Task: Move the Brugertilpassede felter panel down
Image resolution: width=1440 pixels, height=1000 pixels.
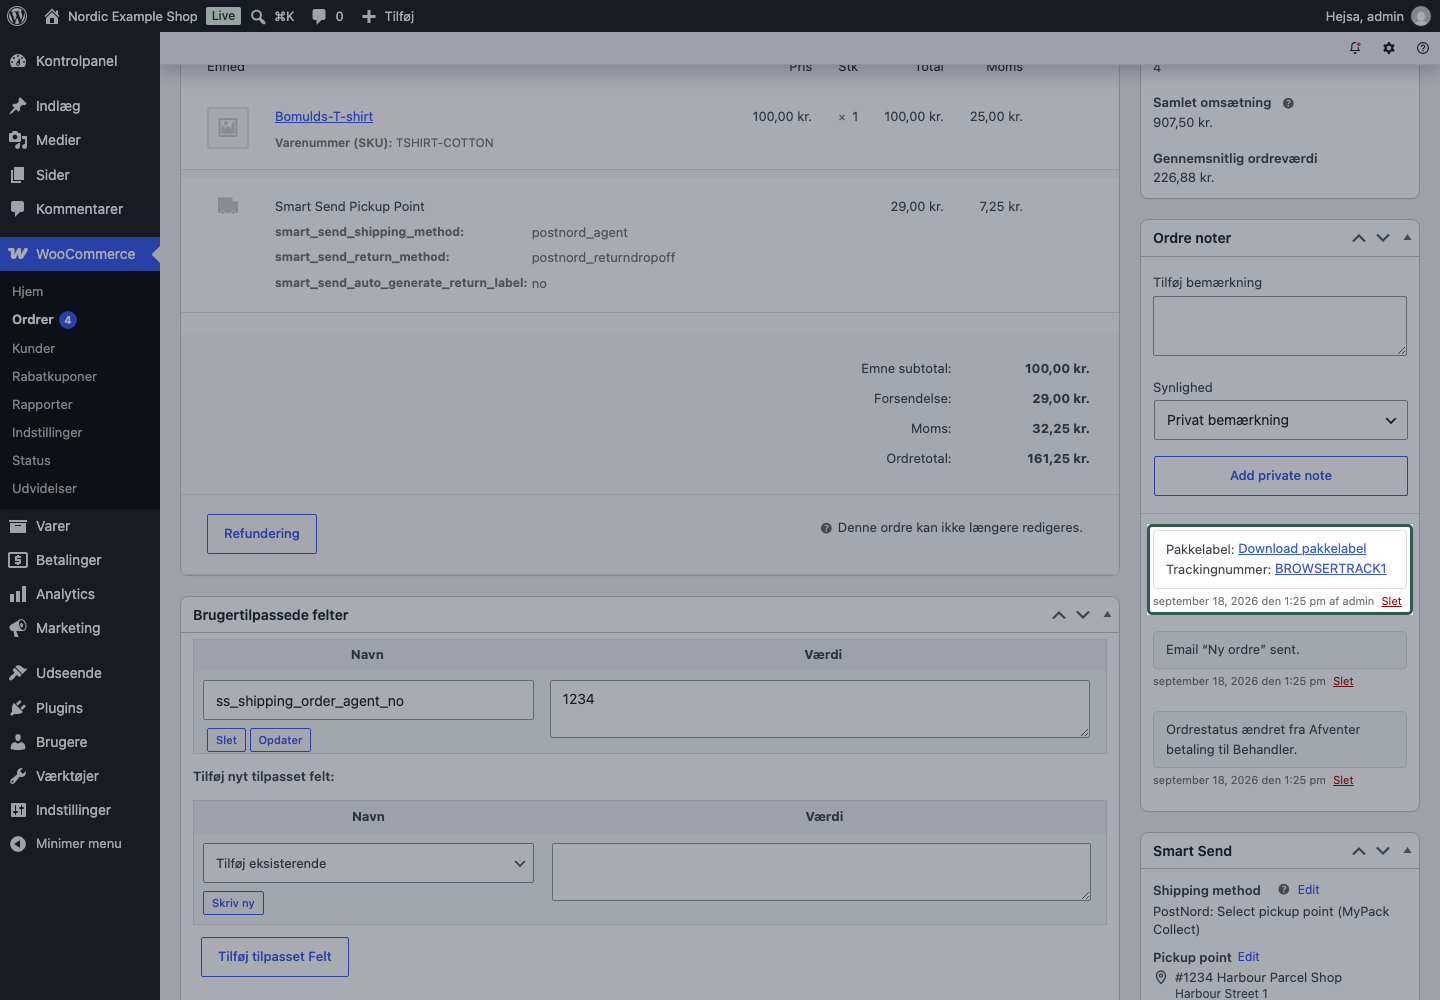Action: coord(1083,615)
